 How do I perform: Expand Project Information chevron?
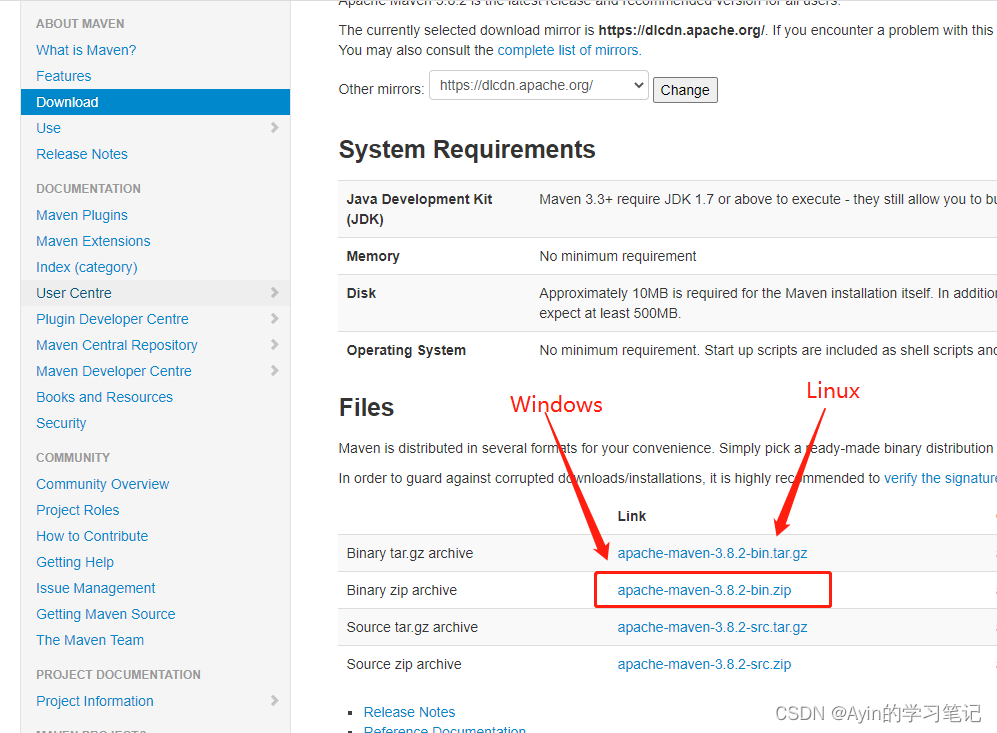274,701
